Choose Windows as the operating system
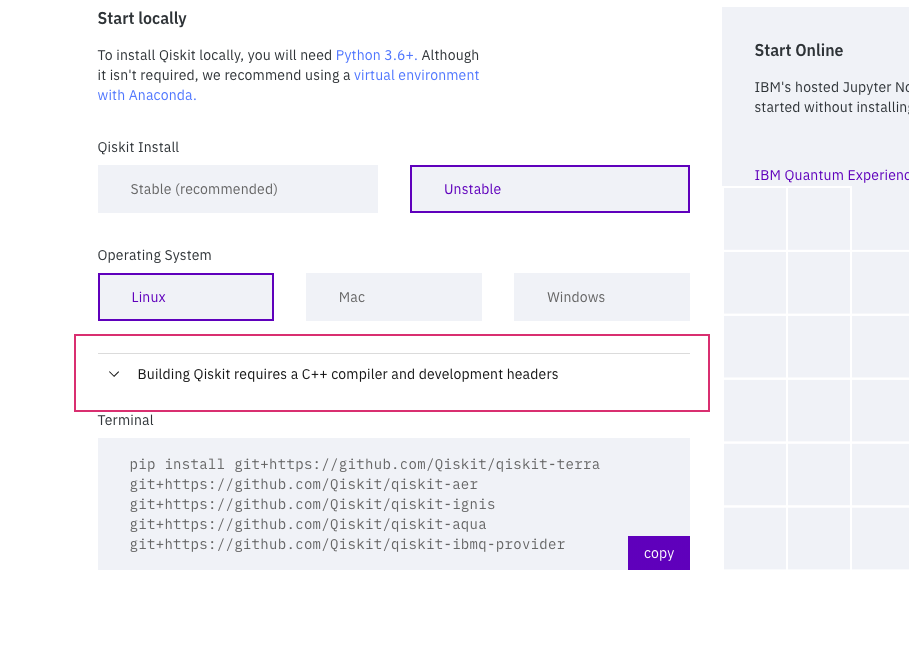The image size is (909, 667). pyautogui.click(x=601, y=297)
